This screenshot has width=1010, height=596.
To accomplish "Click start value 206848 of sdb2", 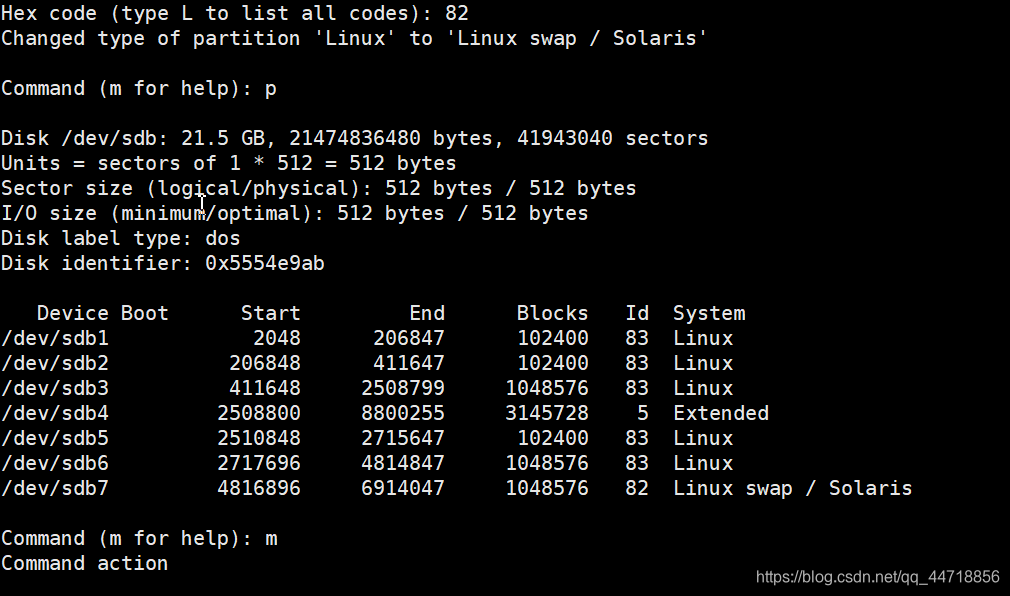I will click(x=265, y=363).
